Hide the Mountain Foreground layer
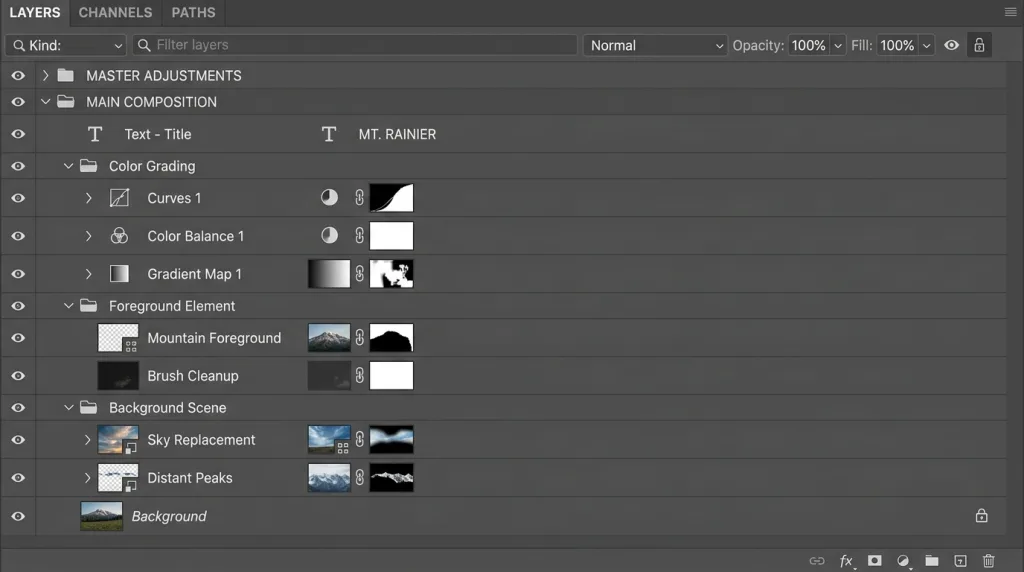 tap(18, 338)
